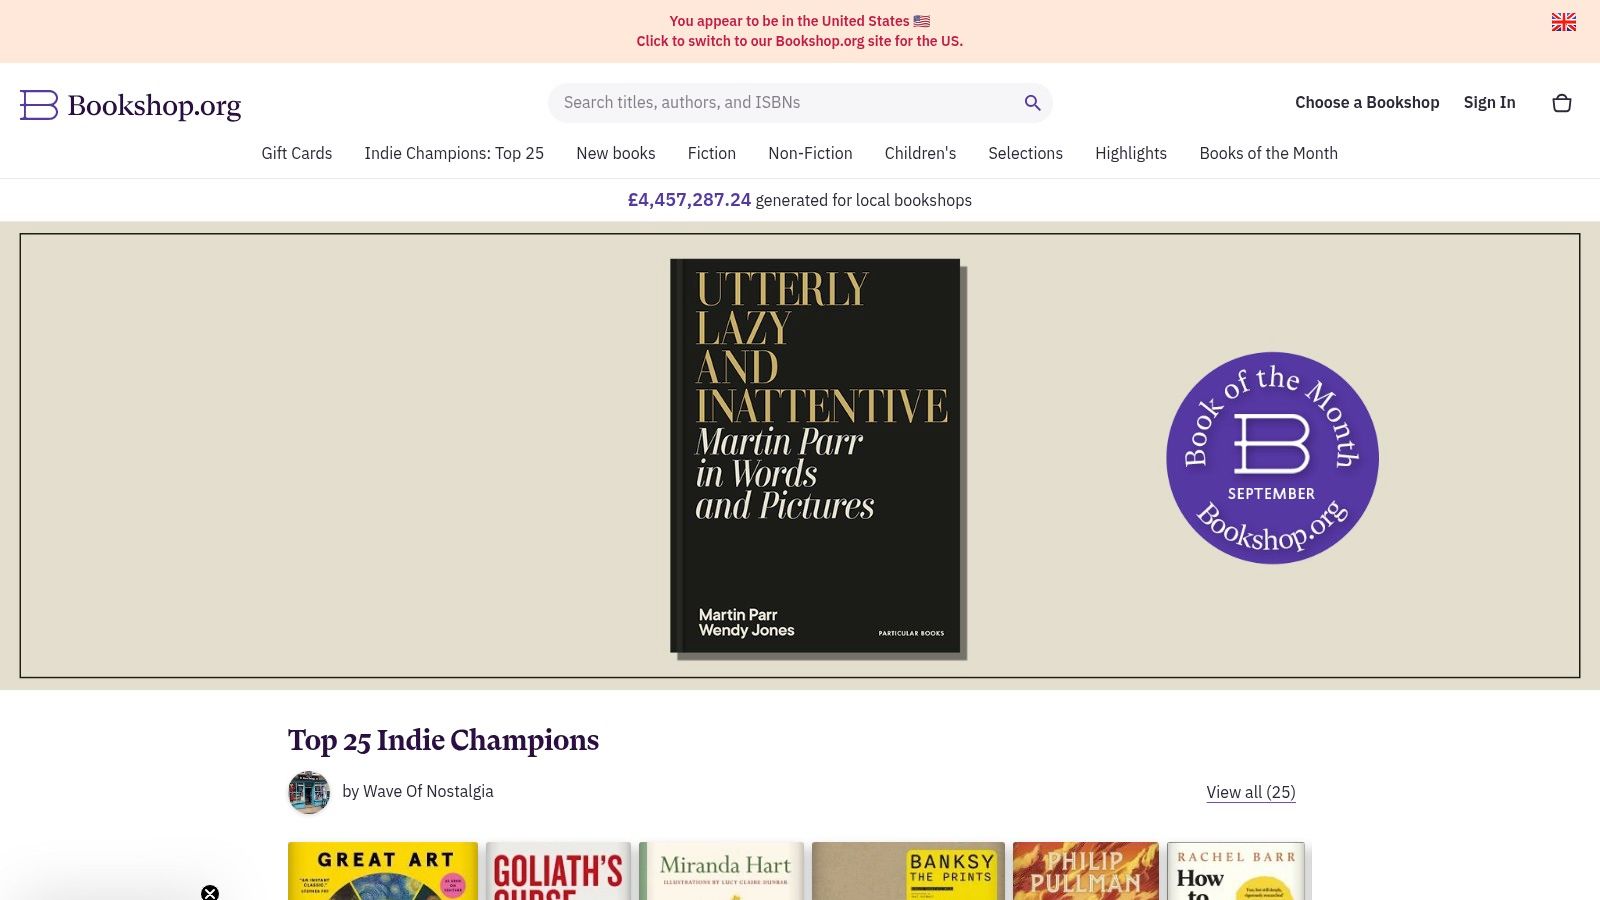
Task: Click the Book of the Month September badge
Action: click(x=1272, y=458)
